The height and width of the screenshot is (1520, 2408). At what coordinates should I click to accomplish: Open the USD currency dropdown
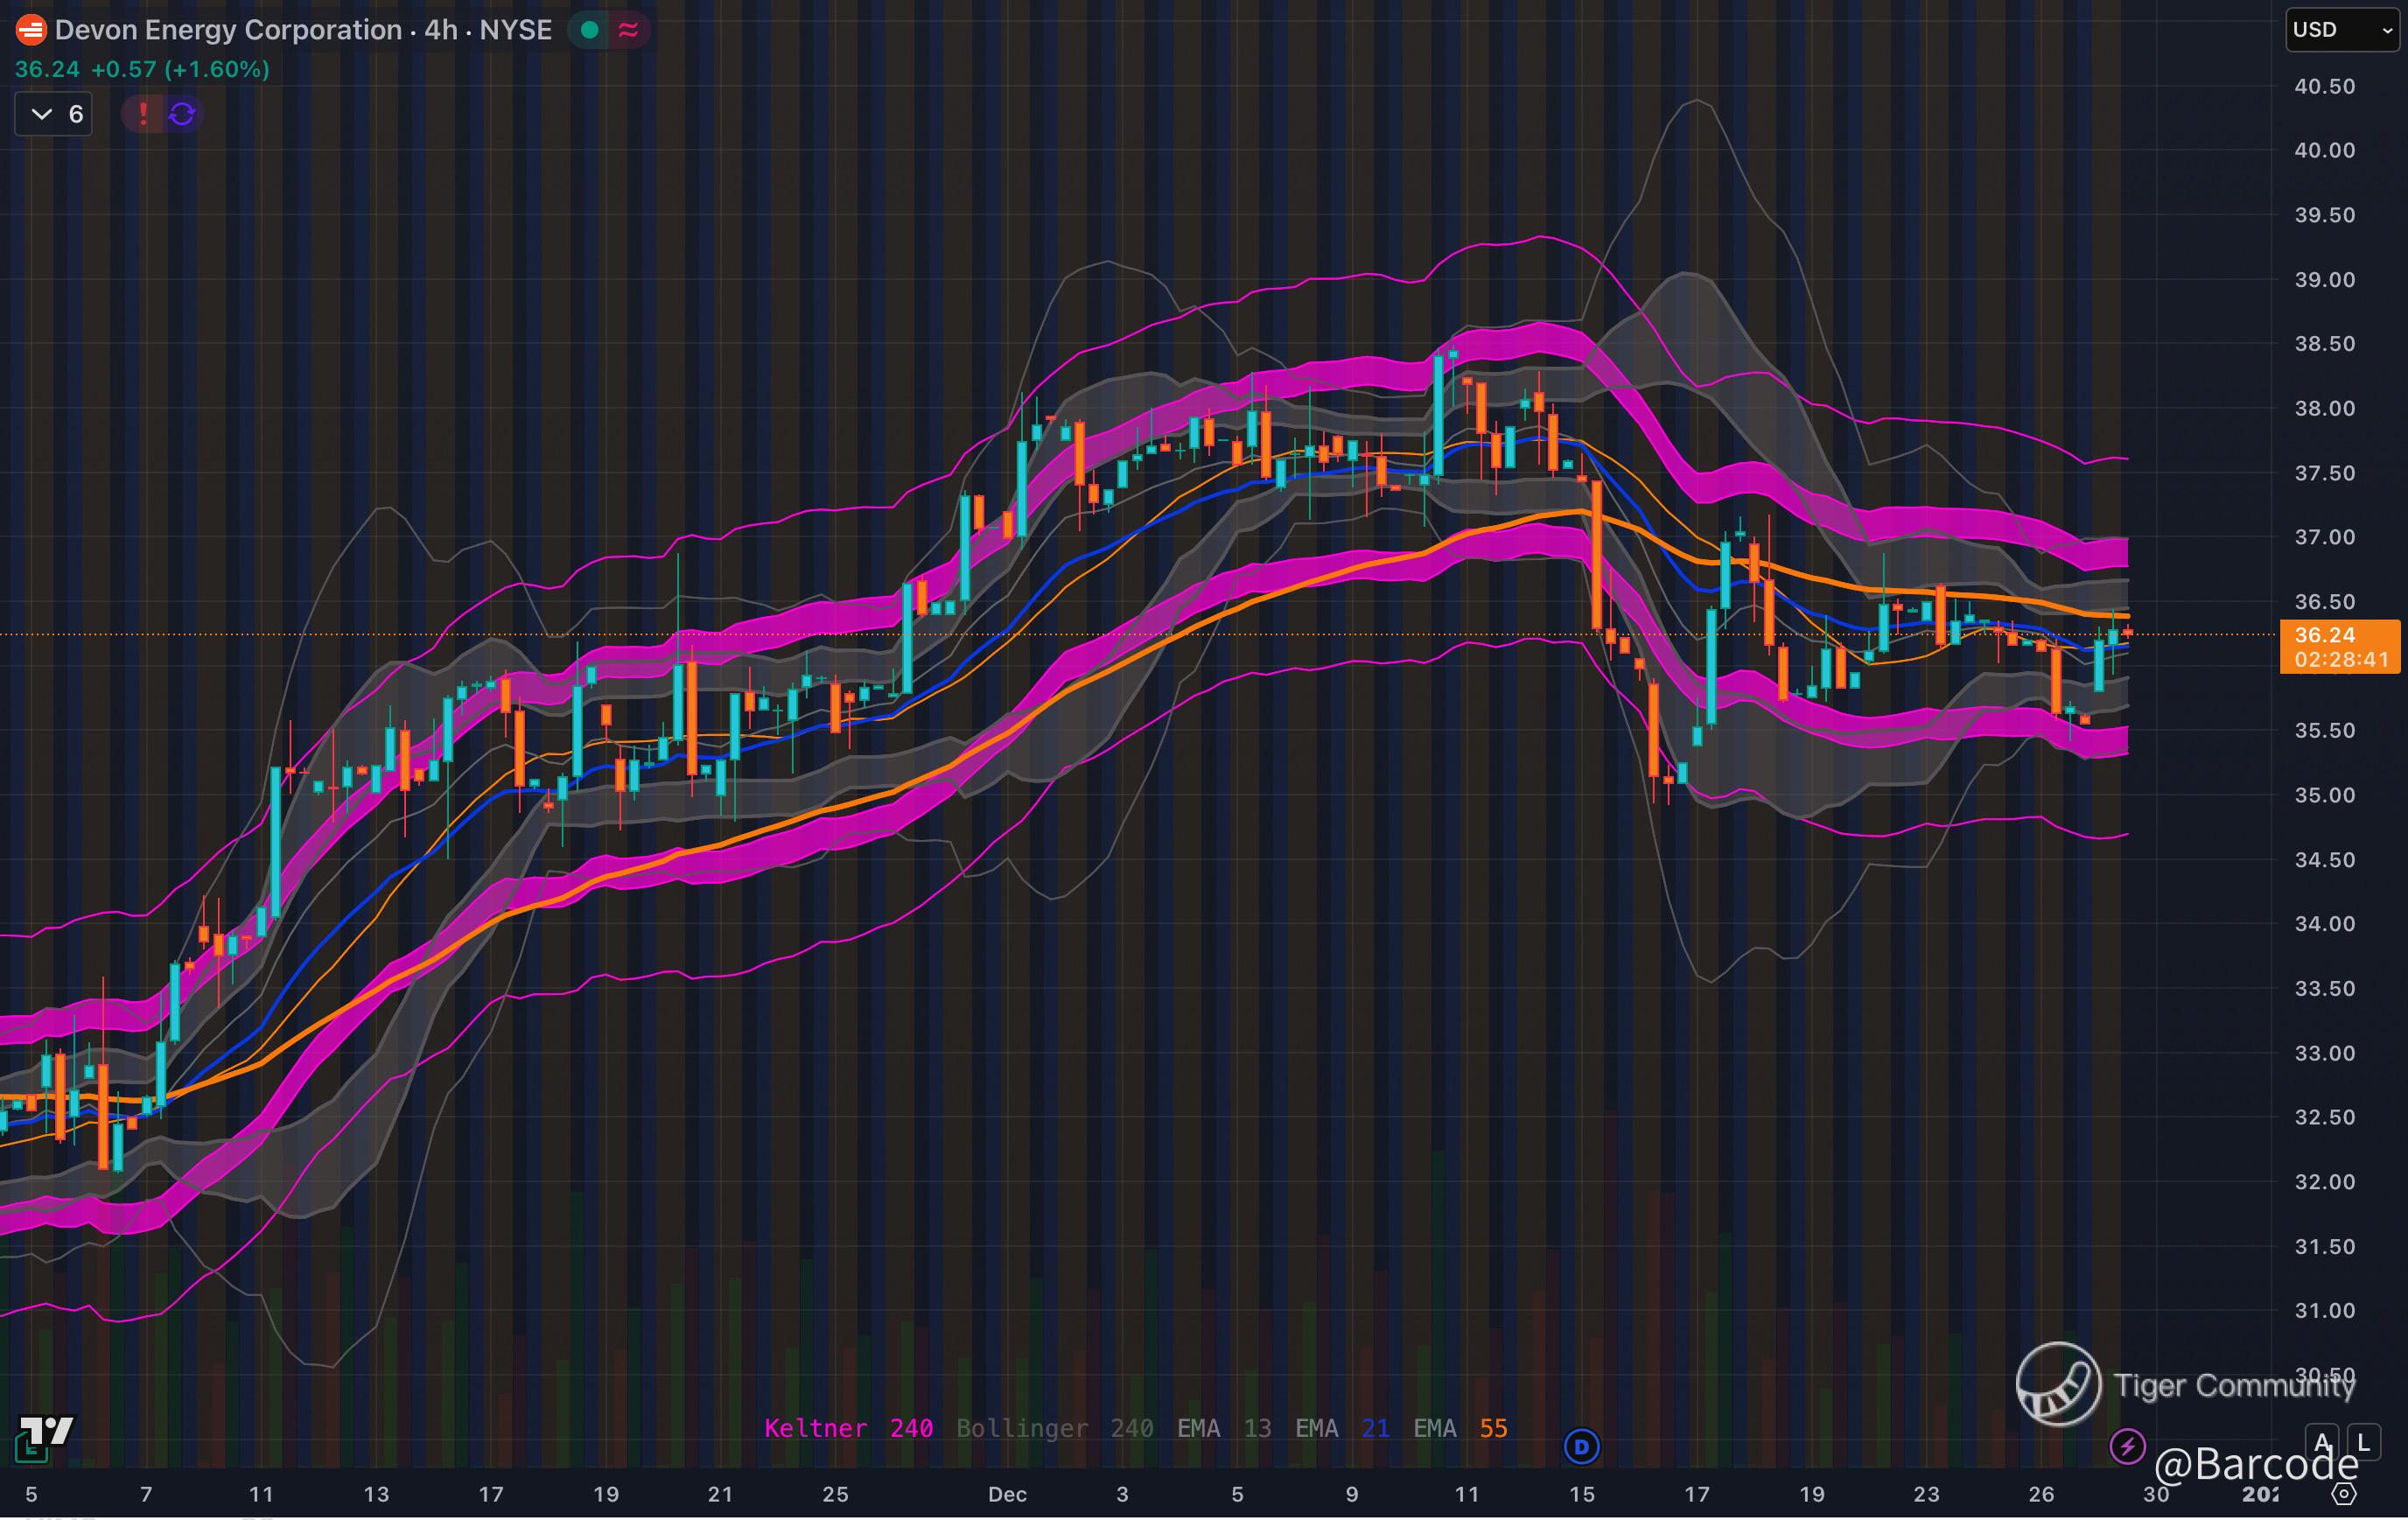click(2341, 30)
